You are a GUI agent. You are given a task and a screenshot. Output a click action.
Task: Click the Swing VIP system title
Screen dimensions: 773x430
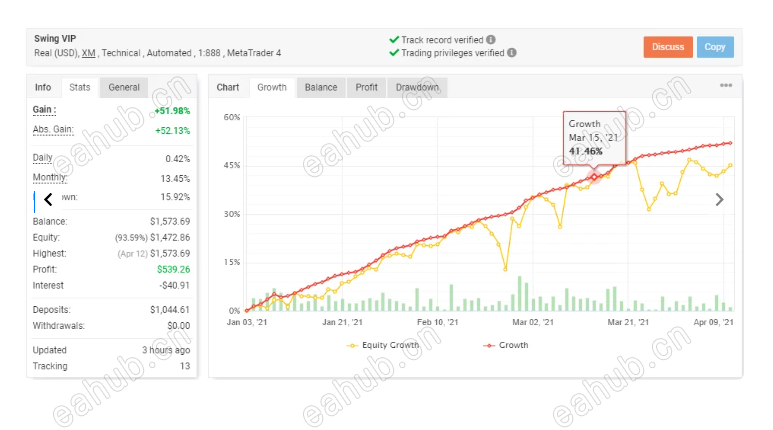pos(55,38)
